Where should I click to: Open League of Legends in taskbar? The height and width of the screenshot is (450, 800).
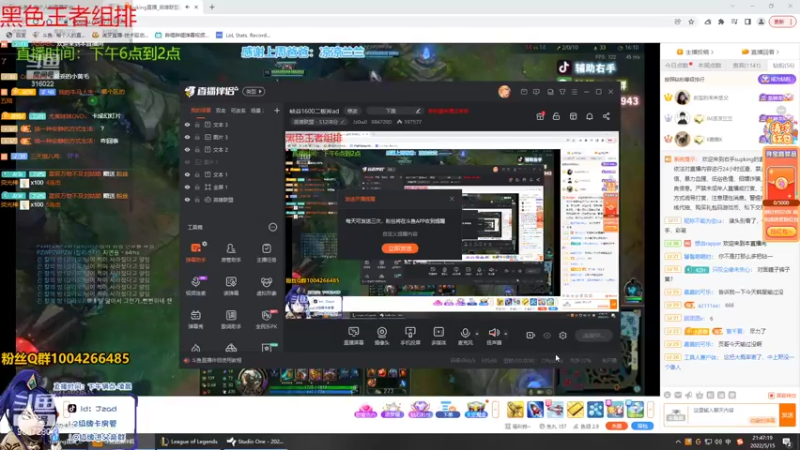tap(189, 442)
